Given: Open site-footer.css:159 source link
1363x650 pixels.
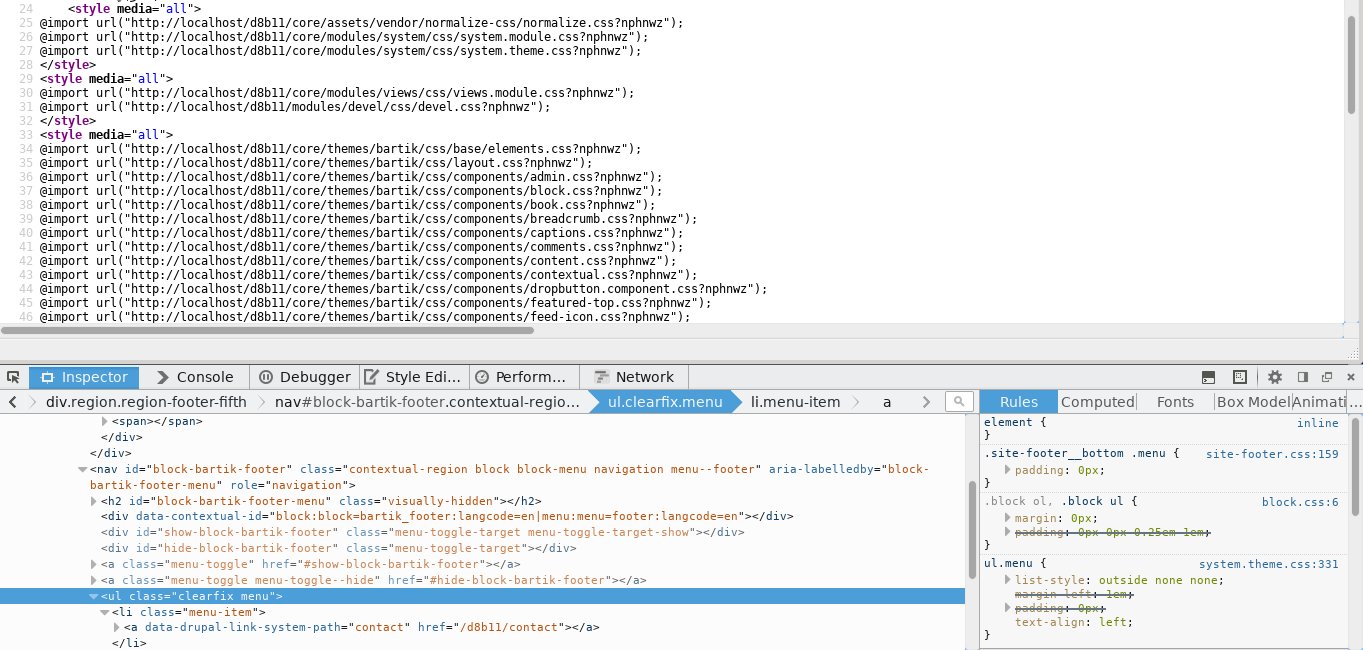Looking at the screenshot, I should 1272,454.
